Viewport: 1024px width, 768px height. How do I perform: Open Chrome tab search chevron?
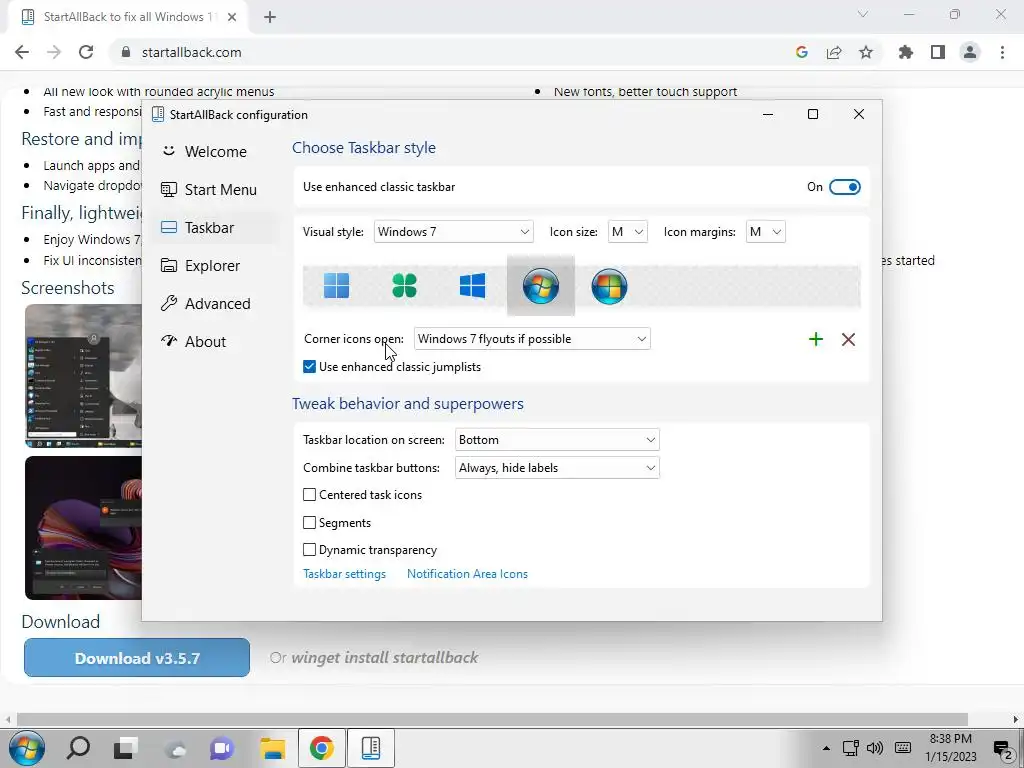863,14
